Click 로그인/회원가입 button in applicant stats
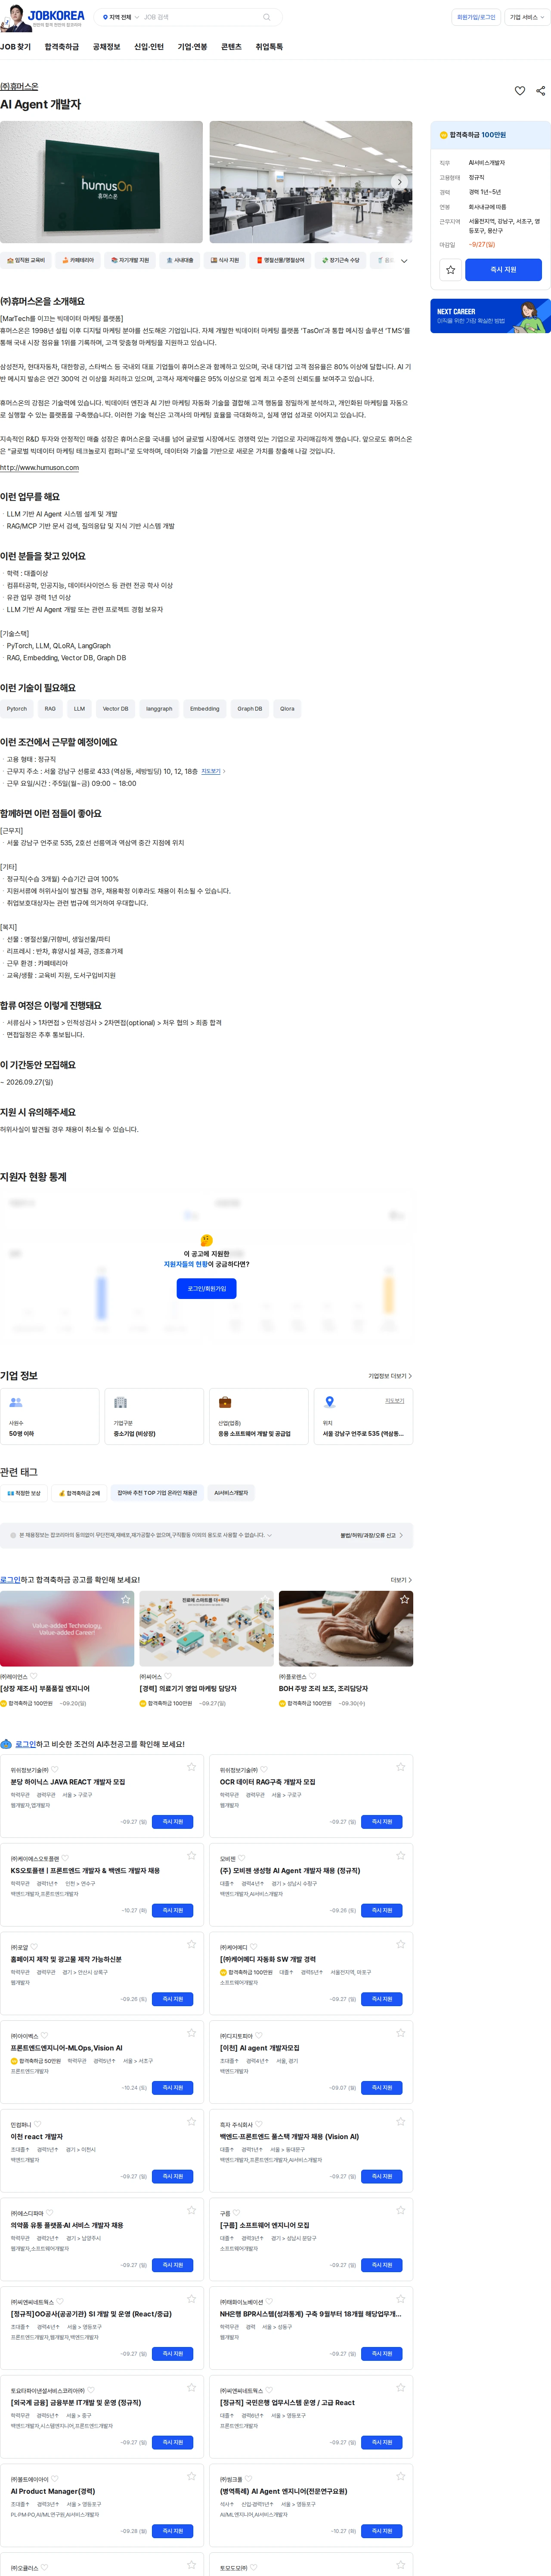The image size is (551, 2576). click(x=206, y=1289)
